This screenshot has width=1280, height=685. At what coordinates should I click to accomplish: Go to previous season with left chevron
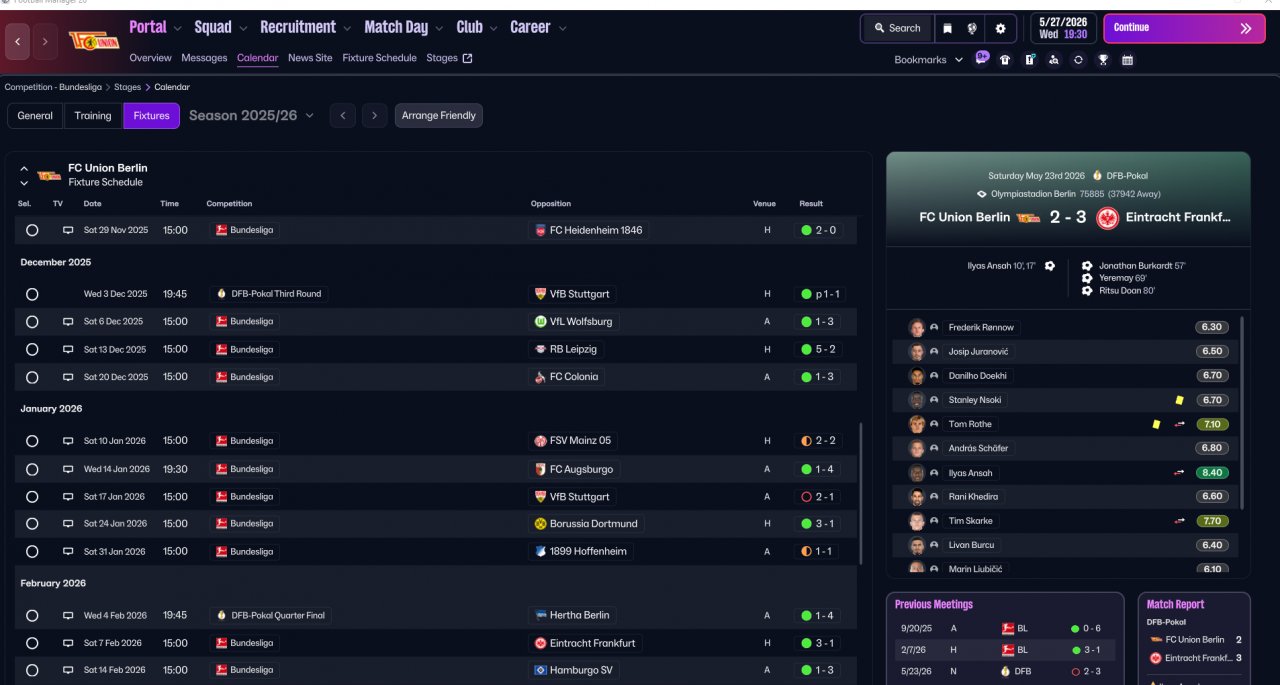(343, 116)
